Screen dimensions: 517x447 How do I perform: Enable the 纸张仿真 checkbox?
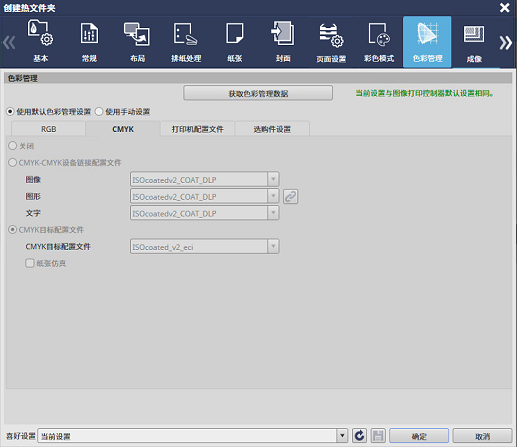tap(30, 263)
